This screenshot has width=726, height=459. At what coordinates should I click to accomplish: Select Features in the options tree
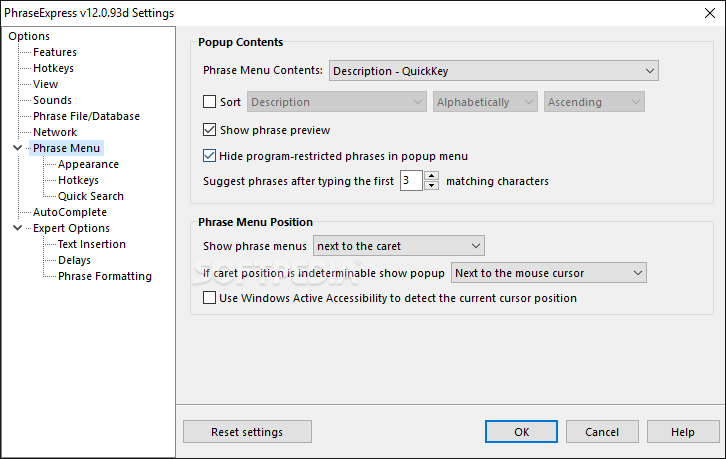pos(55,52)
